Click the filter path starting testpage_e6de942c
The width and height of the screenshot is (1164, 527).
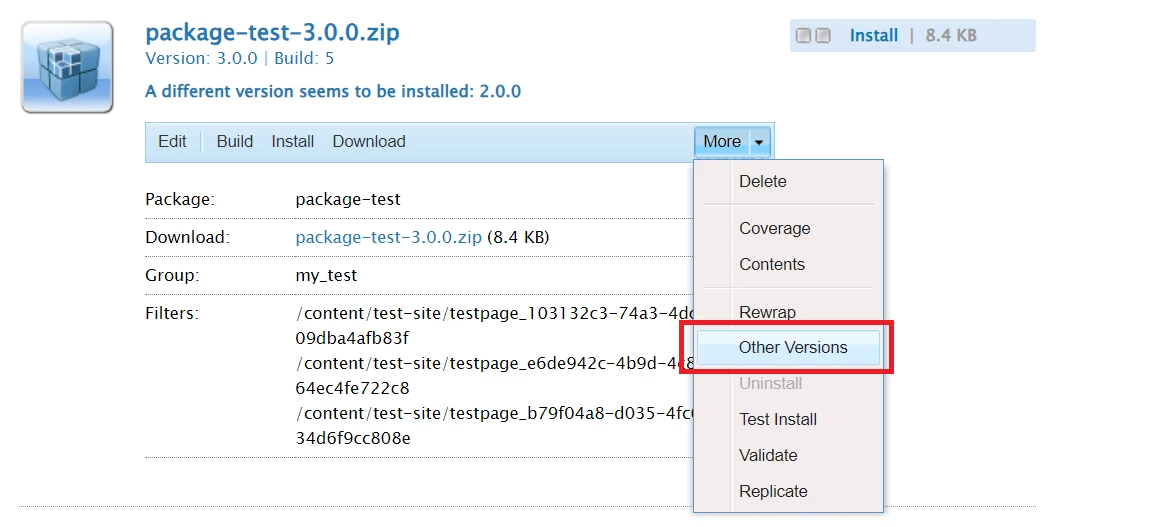494,376
